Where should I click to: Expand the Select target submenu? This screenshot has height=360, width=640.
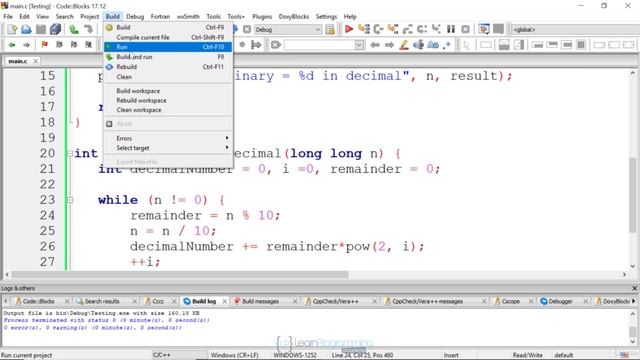pyautogui.click(x=168, y=148)
